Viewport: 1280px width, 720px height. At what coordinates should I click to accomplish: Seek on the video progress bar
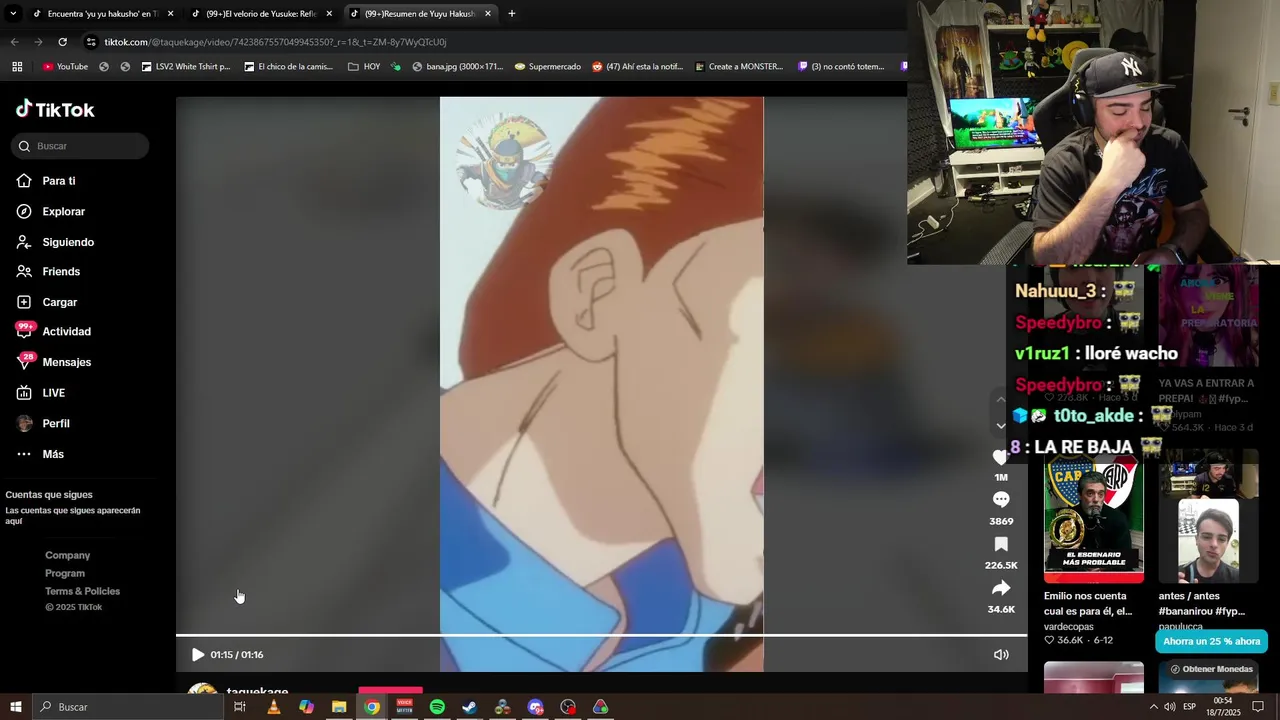[x=601, y=635]
